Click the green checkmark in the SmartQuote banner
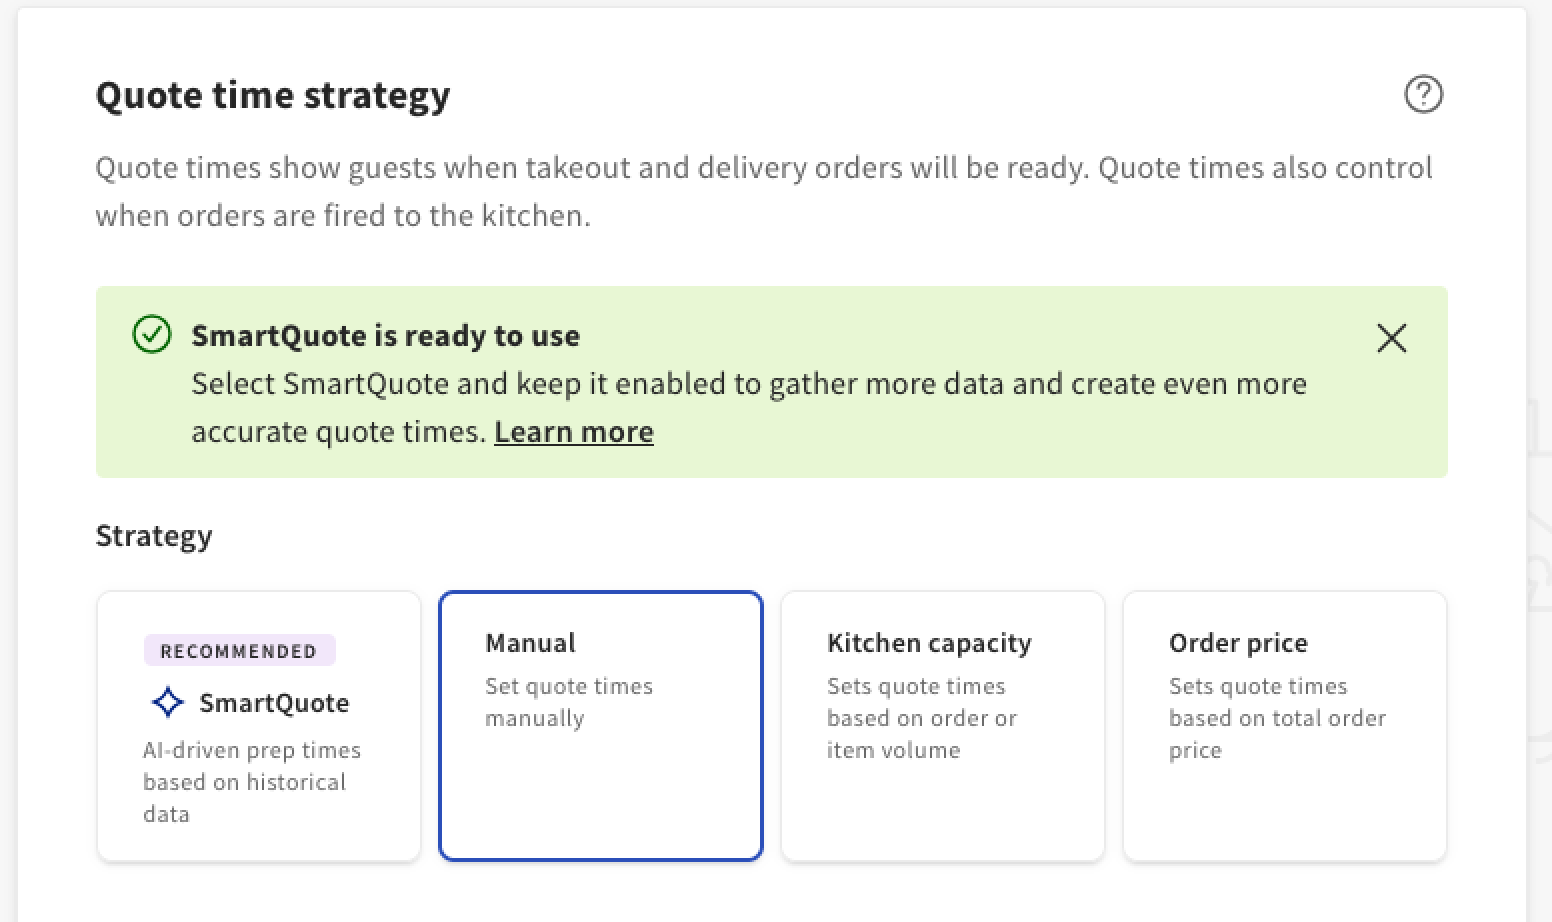 pyautogui.click(x=150, y=336)
